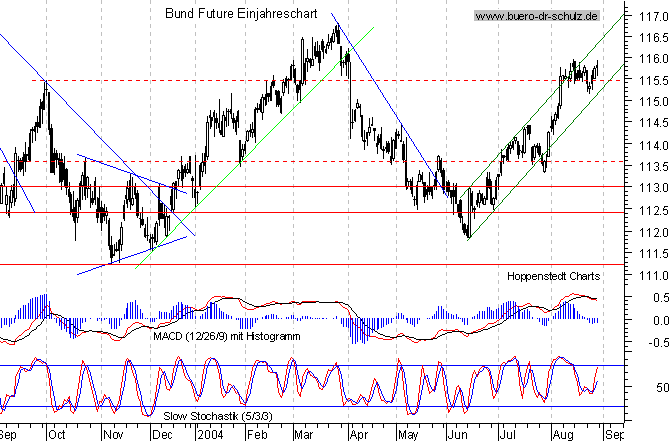672x441 pixels.
Task: Click the Apr label on time axis
Action: click(x=358, y=435)
